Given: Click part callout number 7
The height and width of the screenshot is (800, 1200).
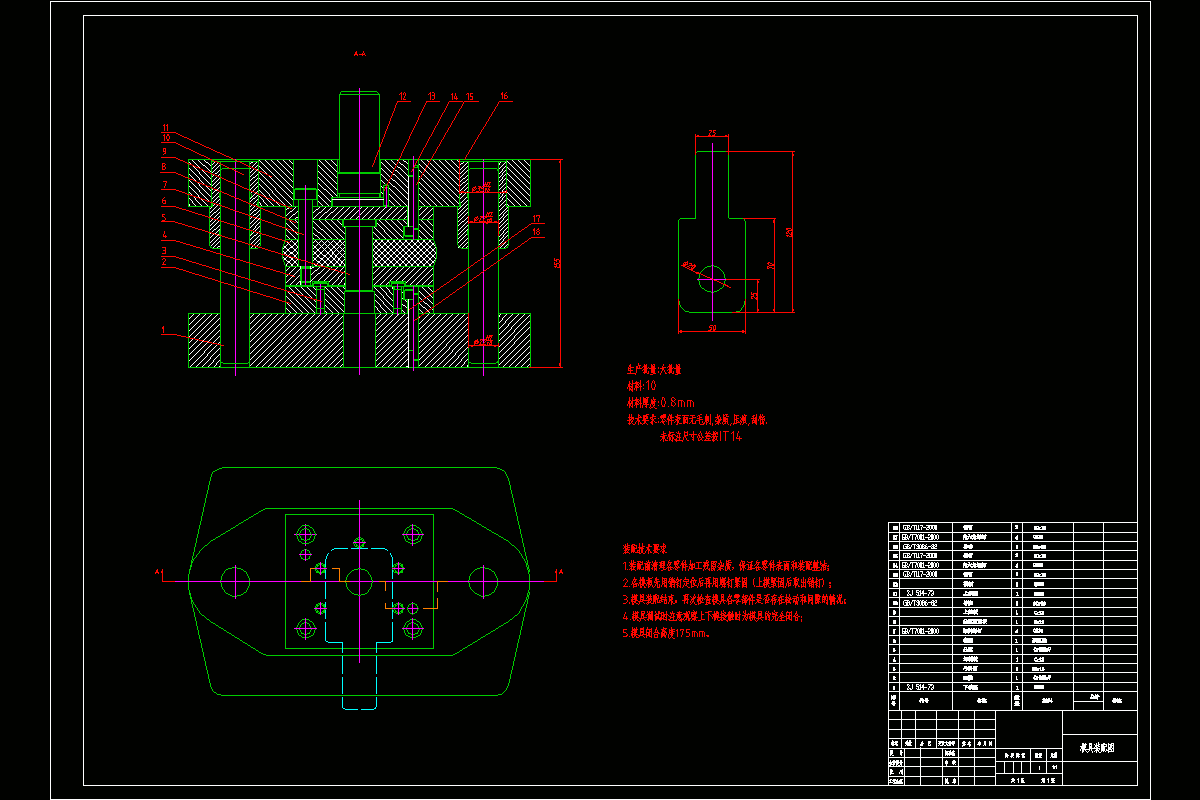Looking at the screenshot, I should tap(165, 185).
